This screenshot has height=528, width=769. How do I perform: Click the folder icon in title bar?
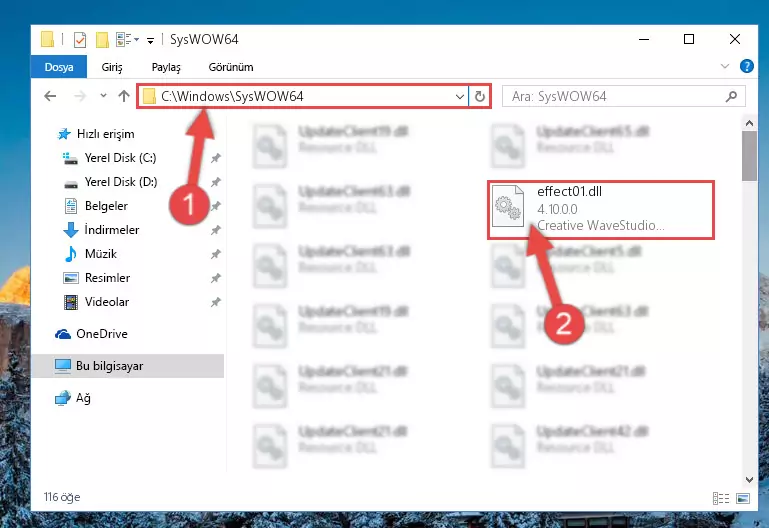click(x=47, y=39)
